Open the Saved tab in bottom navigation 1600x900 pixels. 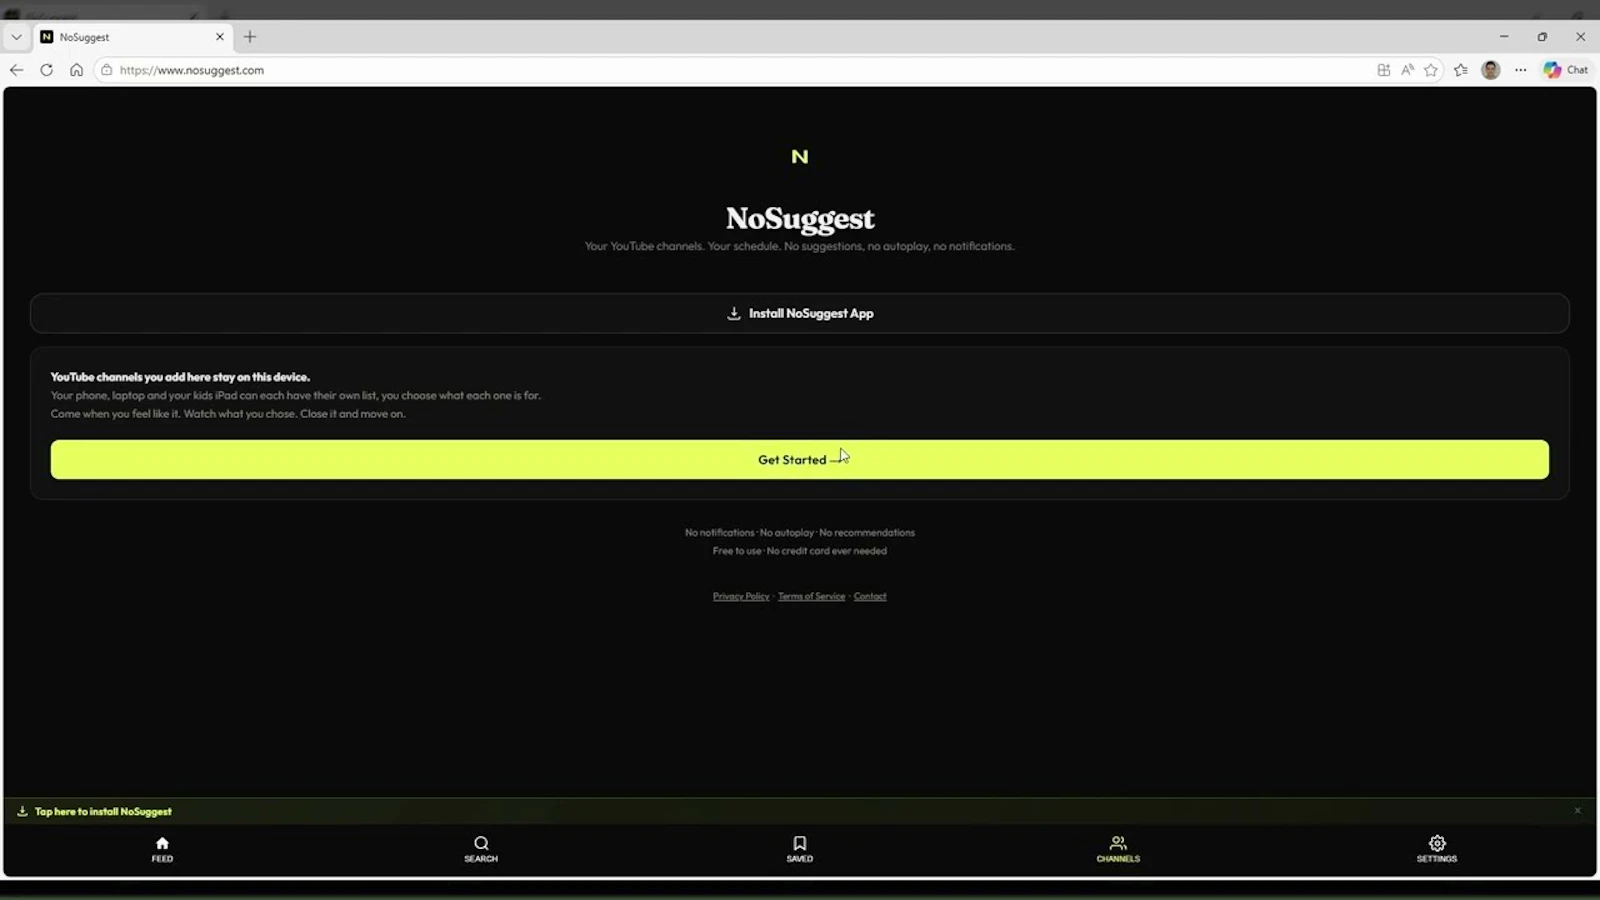pos(799,849)
